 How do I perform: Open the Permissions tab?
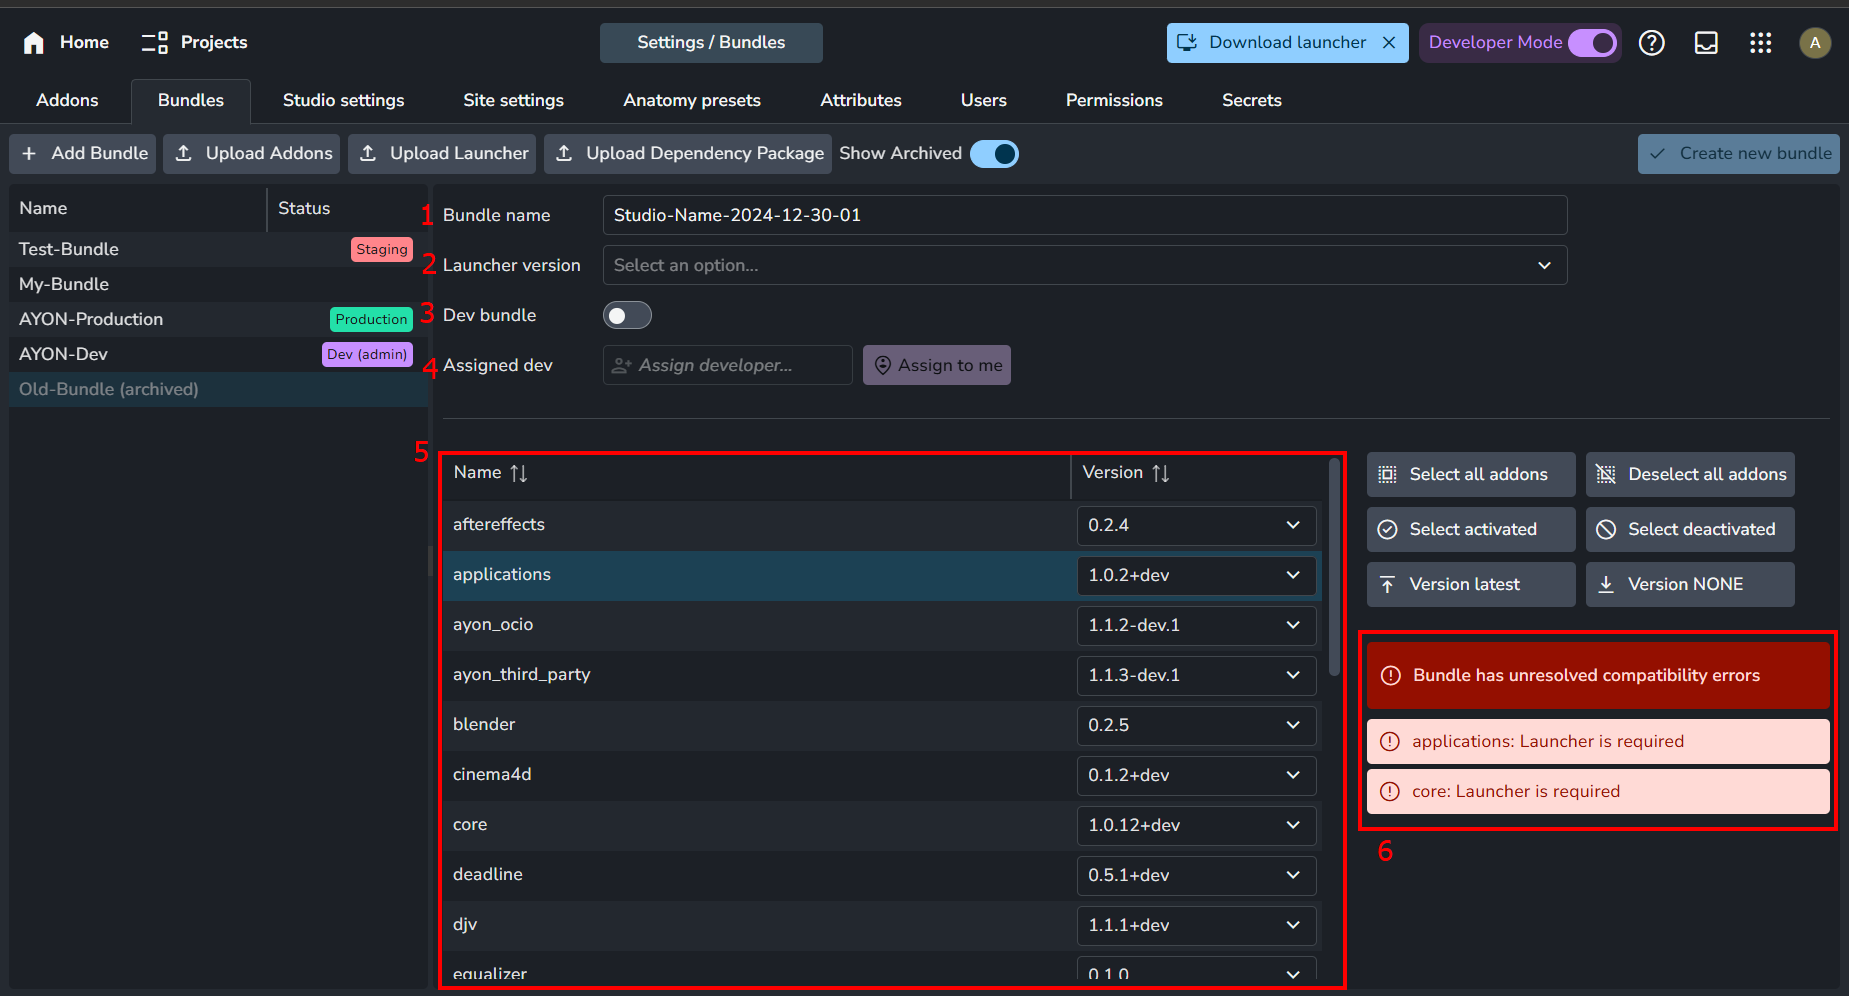click(1113, 100)
